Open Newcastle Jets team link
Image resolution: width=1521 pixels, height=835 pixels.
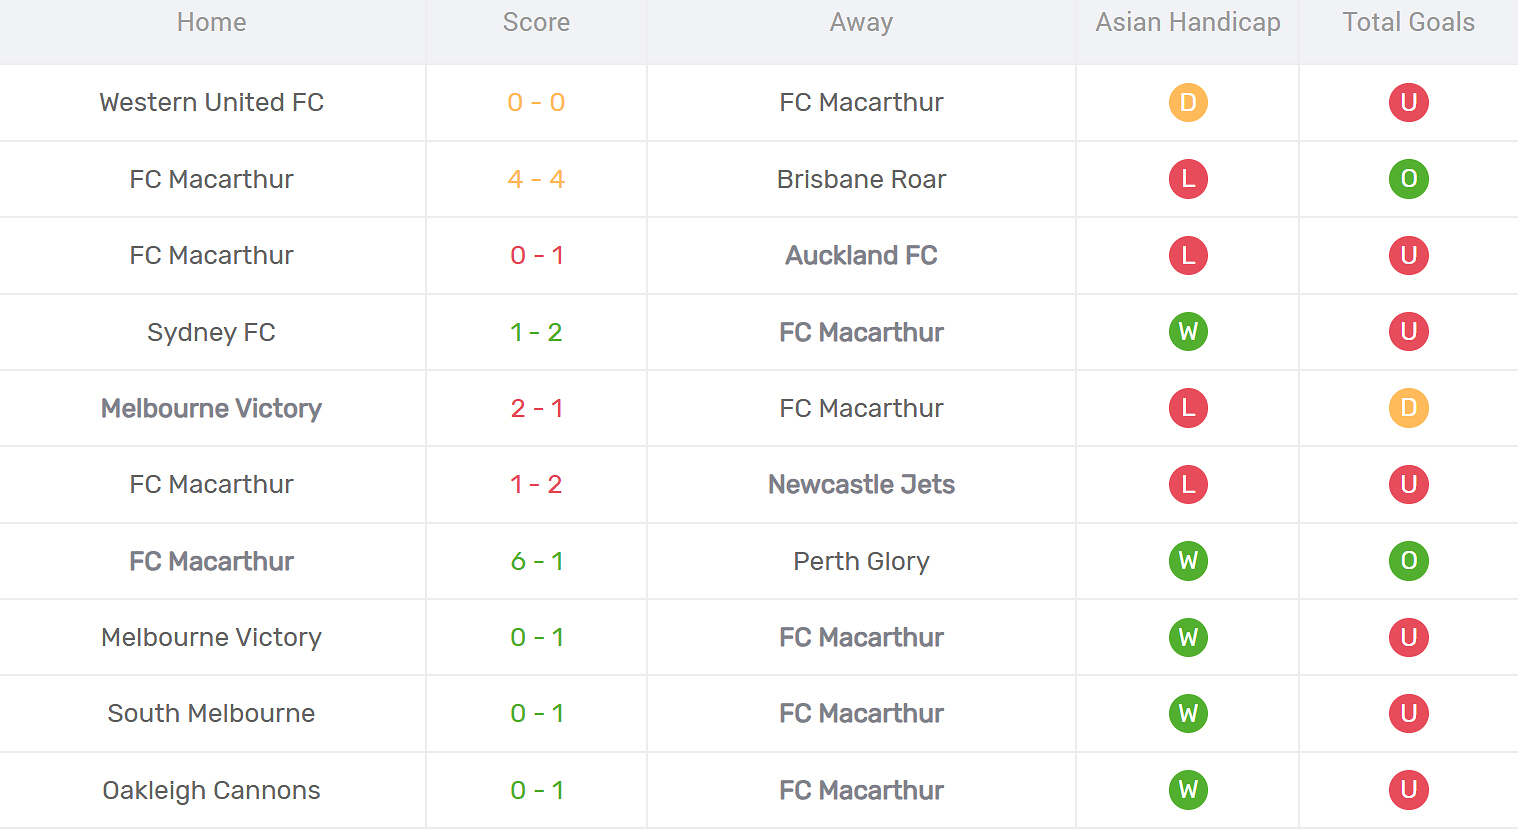(861, 484)
